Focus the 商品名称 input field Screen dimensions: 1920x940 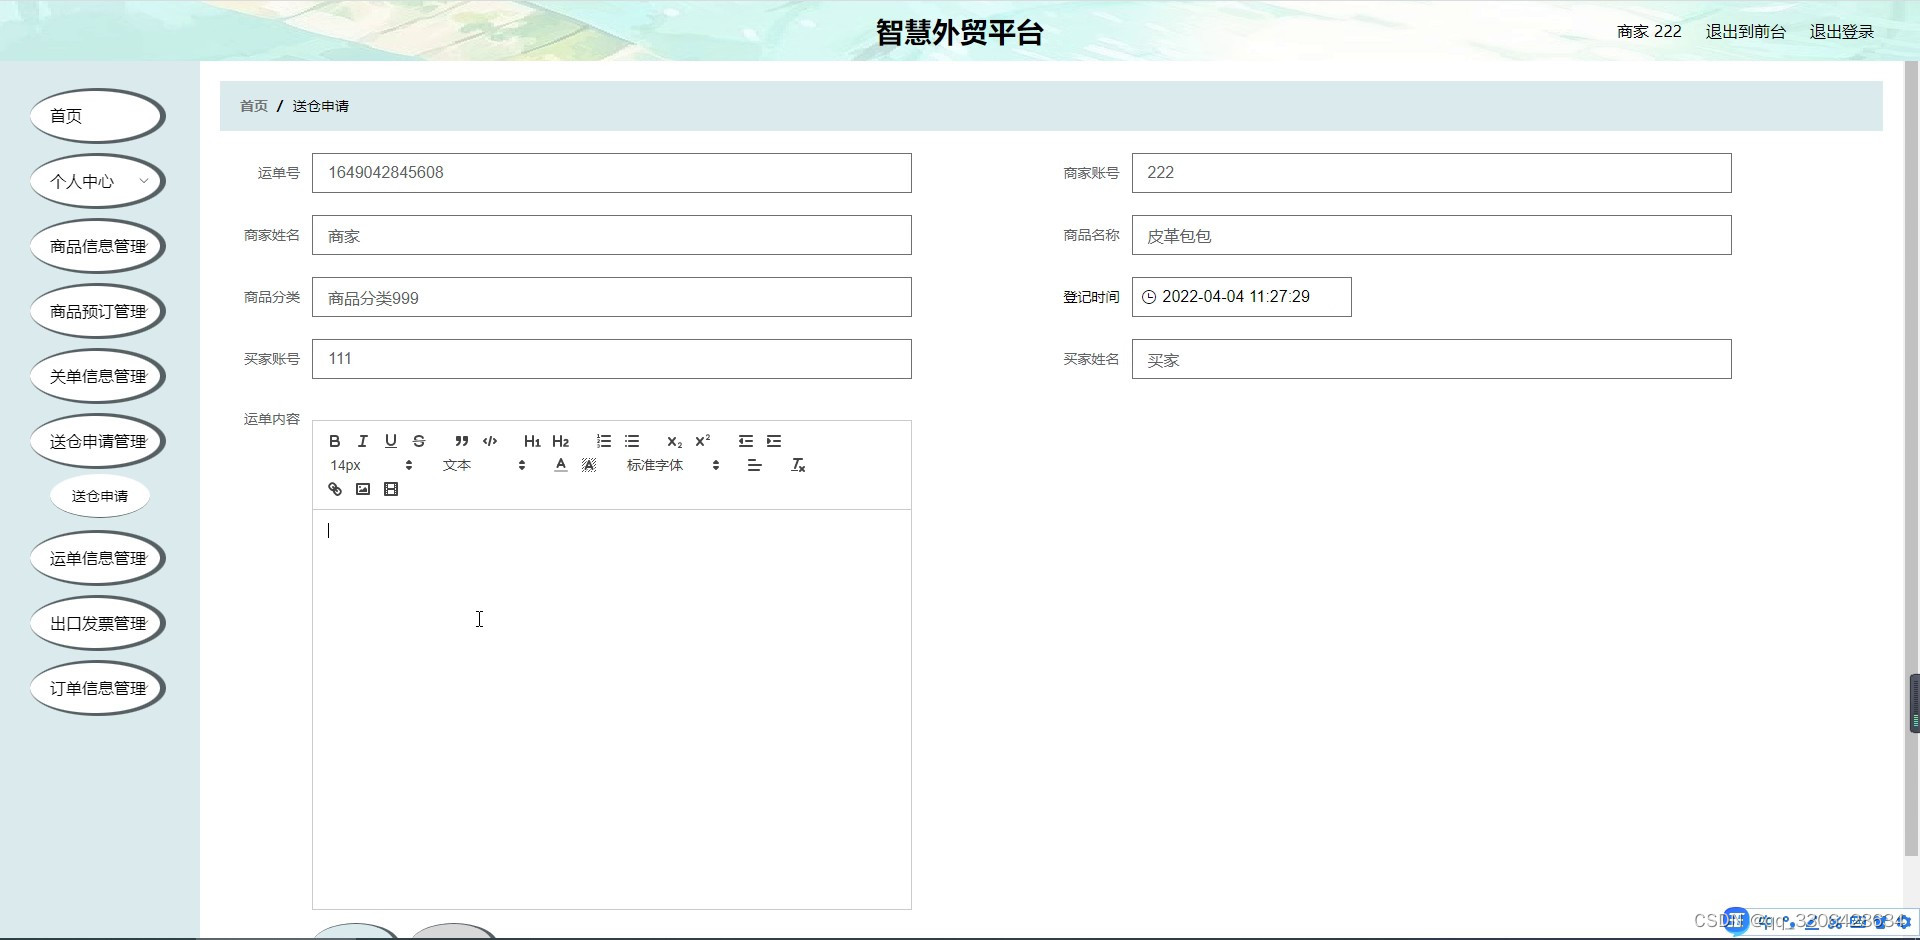coord(1432,235)
